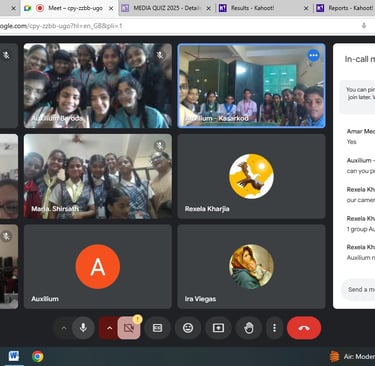Image resolution: width=375 pixels, height=366 pixels.
Task: Toggle closed captions button
Action: (x=157, y=328)
